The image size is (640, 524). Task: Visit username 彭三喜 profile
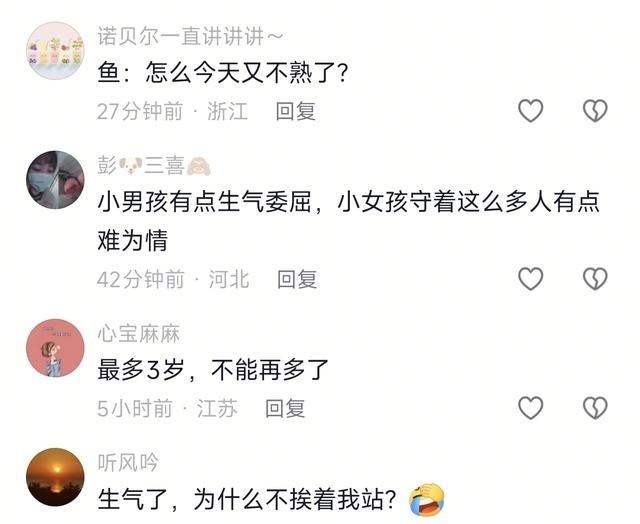tap(154, 165)
